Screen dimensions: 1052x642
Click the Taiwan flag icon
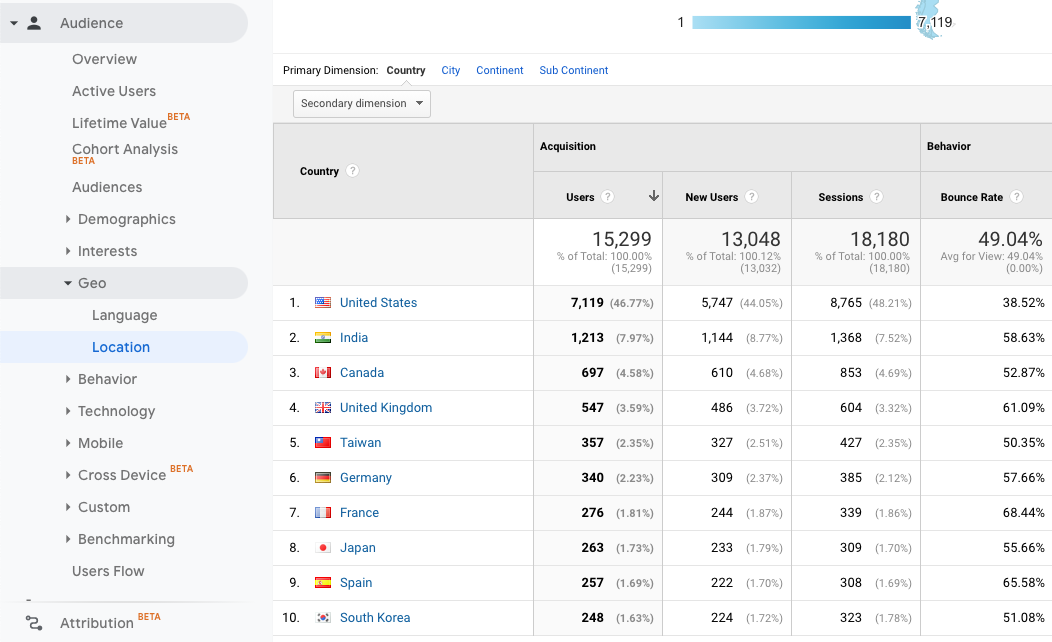pyautogui.click(x=323, y=443)
